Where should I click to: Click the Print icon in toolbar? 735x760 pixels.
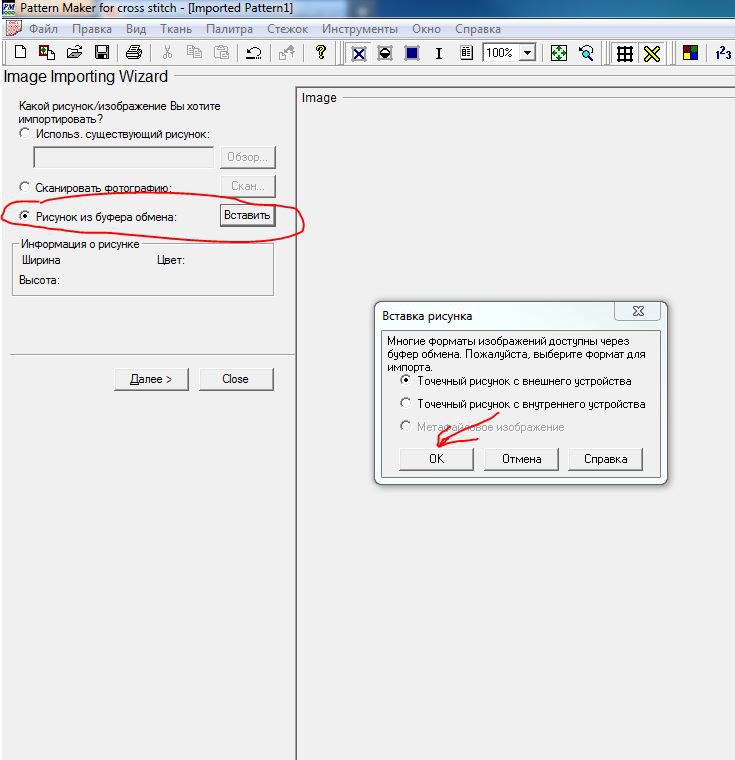(134, 53)
